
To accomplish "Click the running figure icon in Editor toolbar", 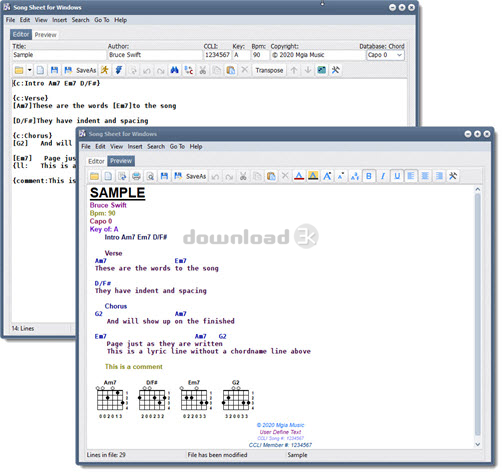I will coord(105,70).
